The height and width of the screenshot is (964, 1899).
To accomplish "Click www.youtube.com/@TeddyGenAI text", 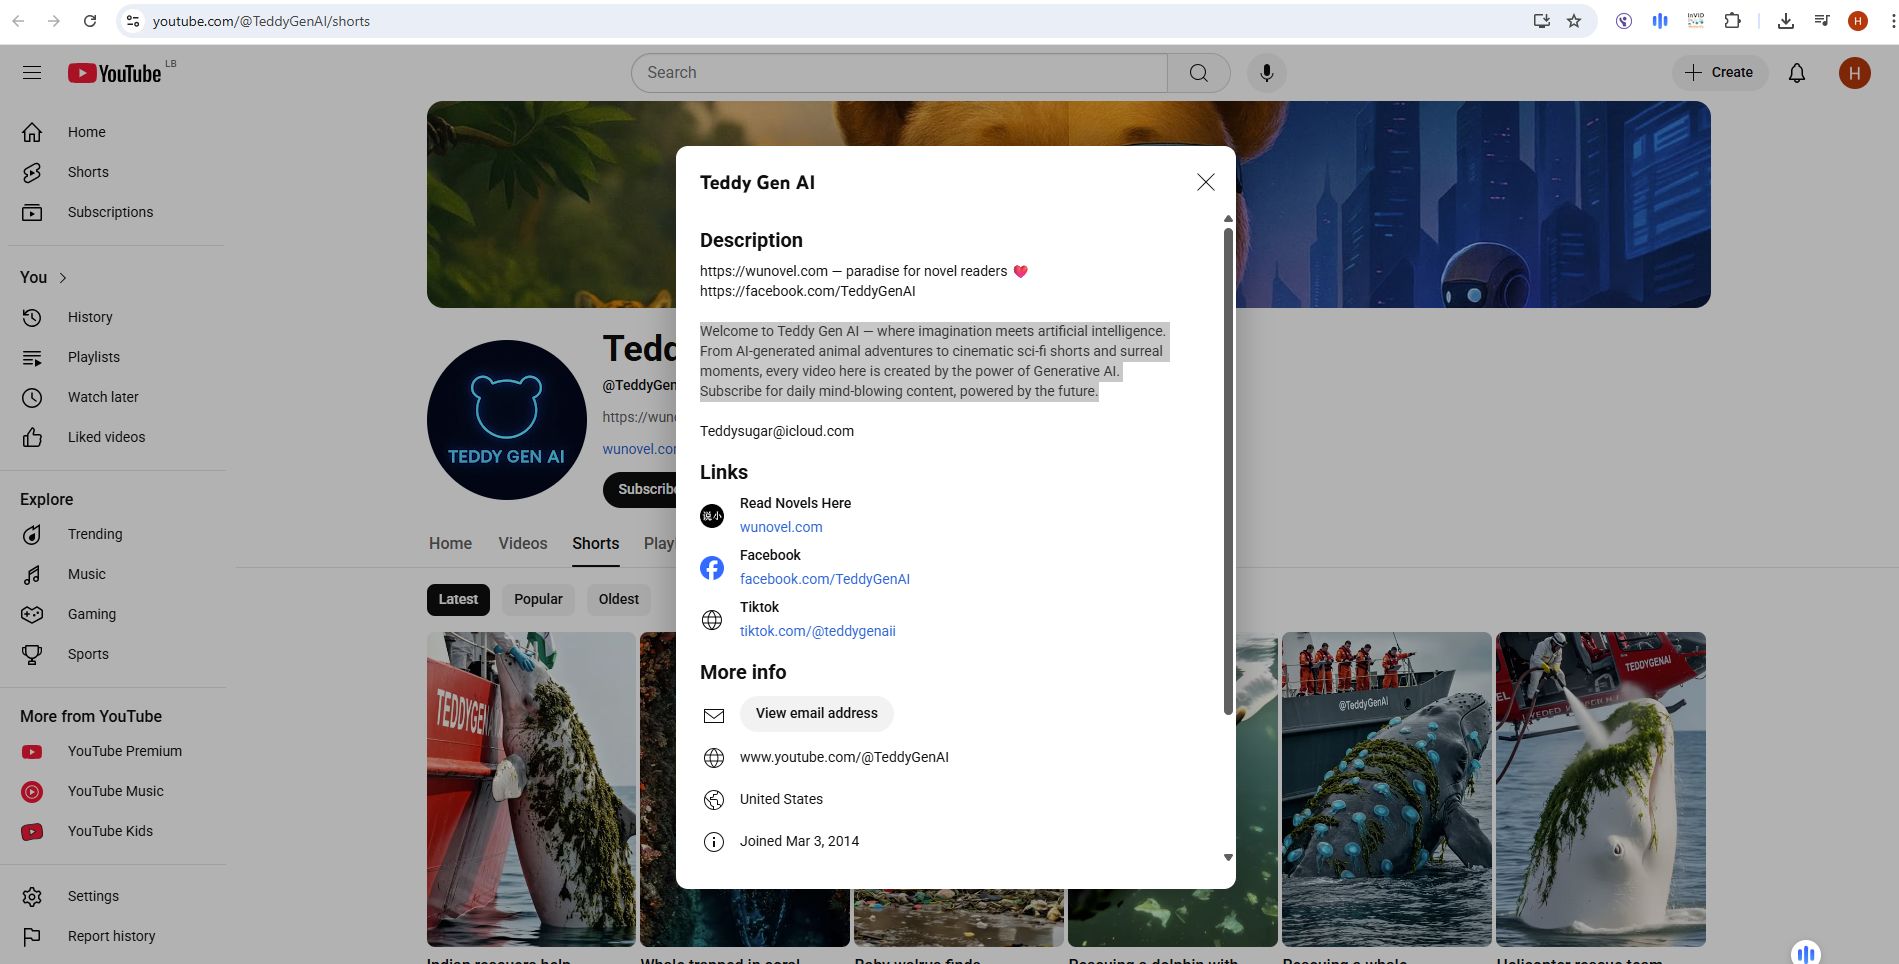I will [x=844, y=757].
